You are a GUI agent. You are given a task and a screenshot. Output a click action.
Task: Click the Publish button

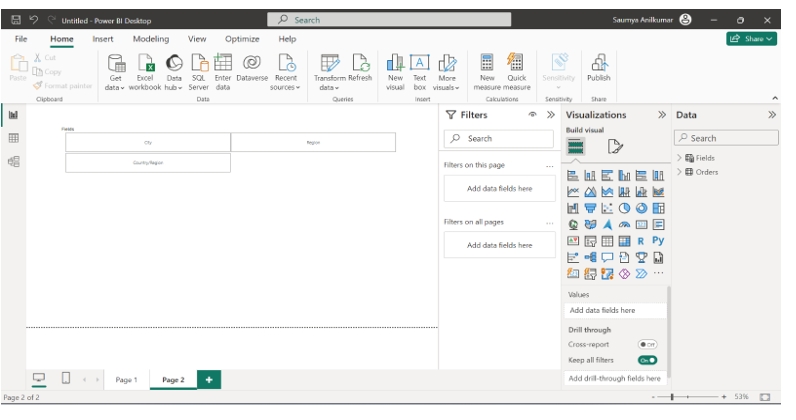[599, 68]
